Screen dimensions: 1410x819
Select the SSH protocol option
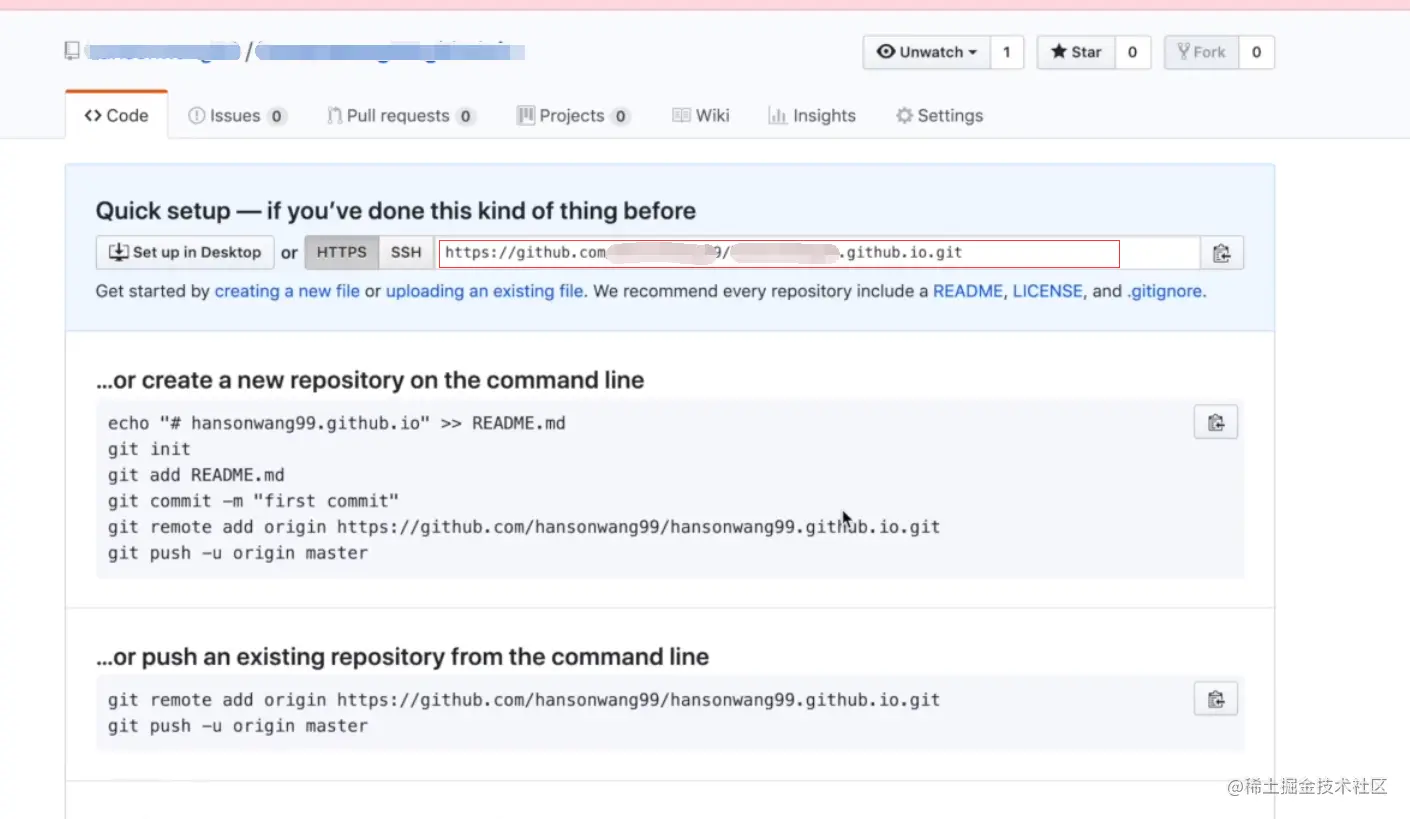pos(406,253)
